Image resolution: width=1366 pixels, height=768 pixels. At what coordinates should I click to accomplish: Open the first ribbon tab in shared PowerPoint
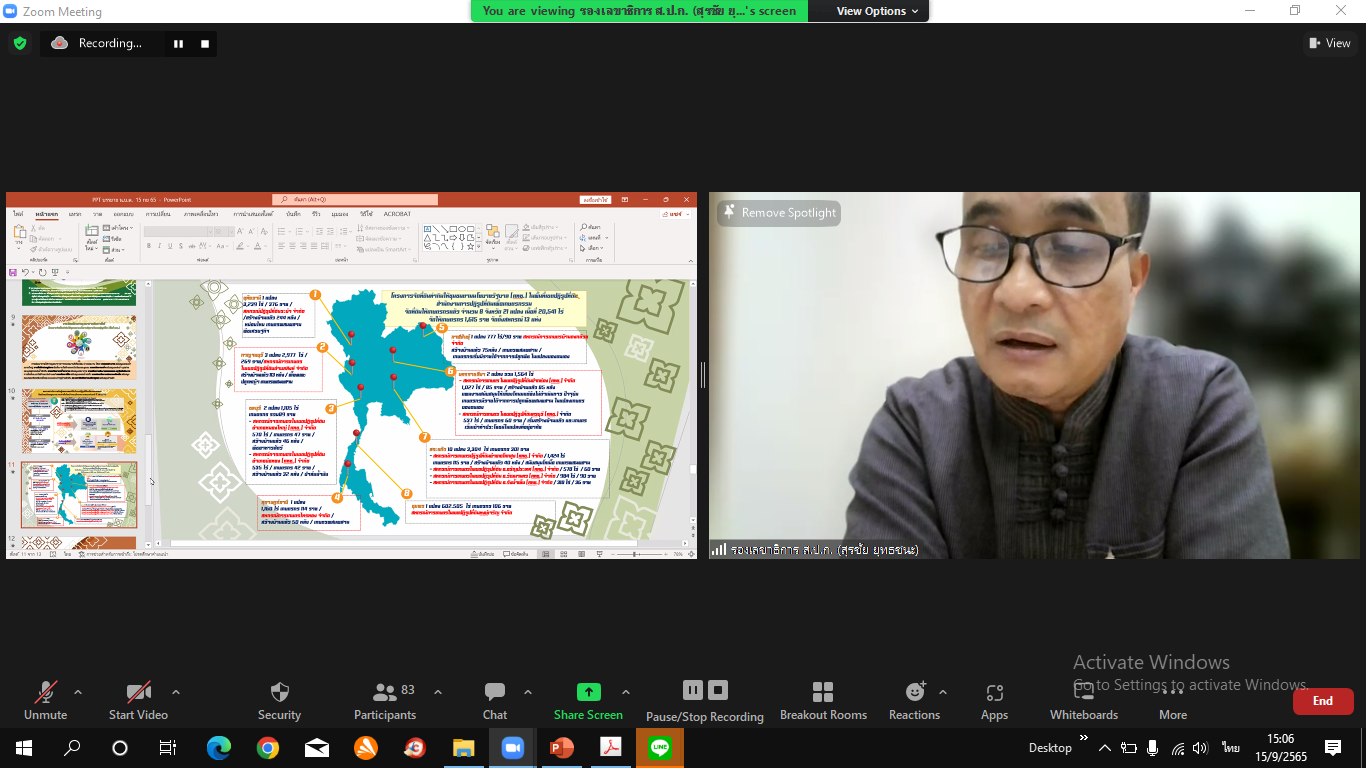pos(17,214)
